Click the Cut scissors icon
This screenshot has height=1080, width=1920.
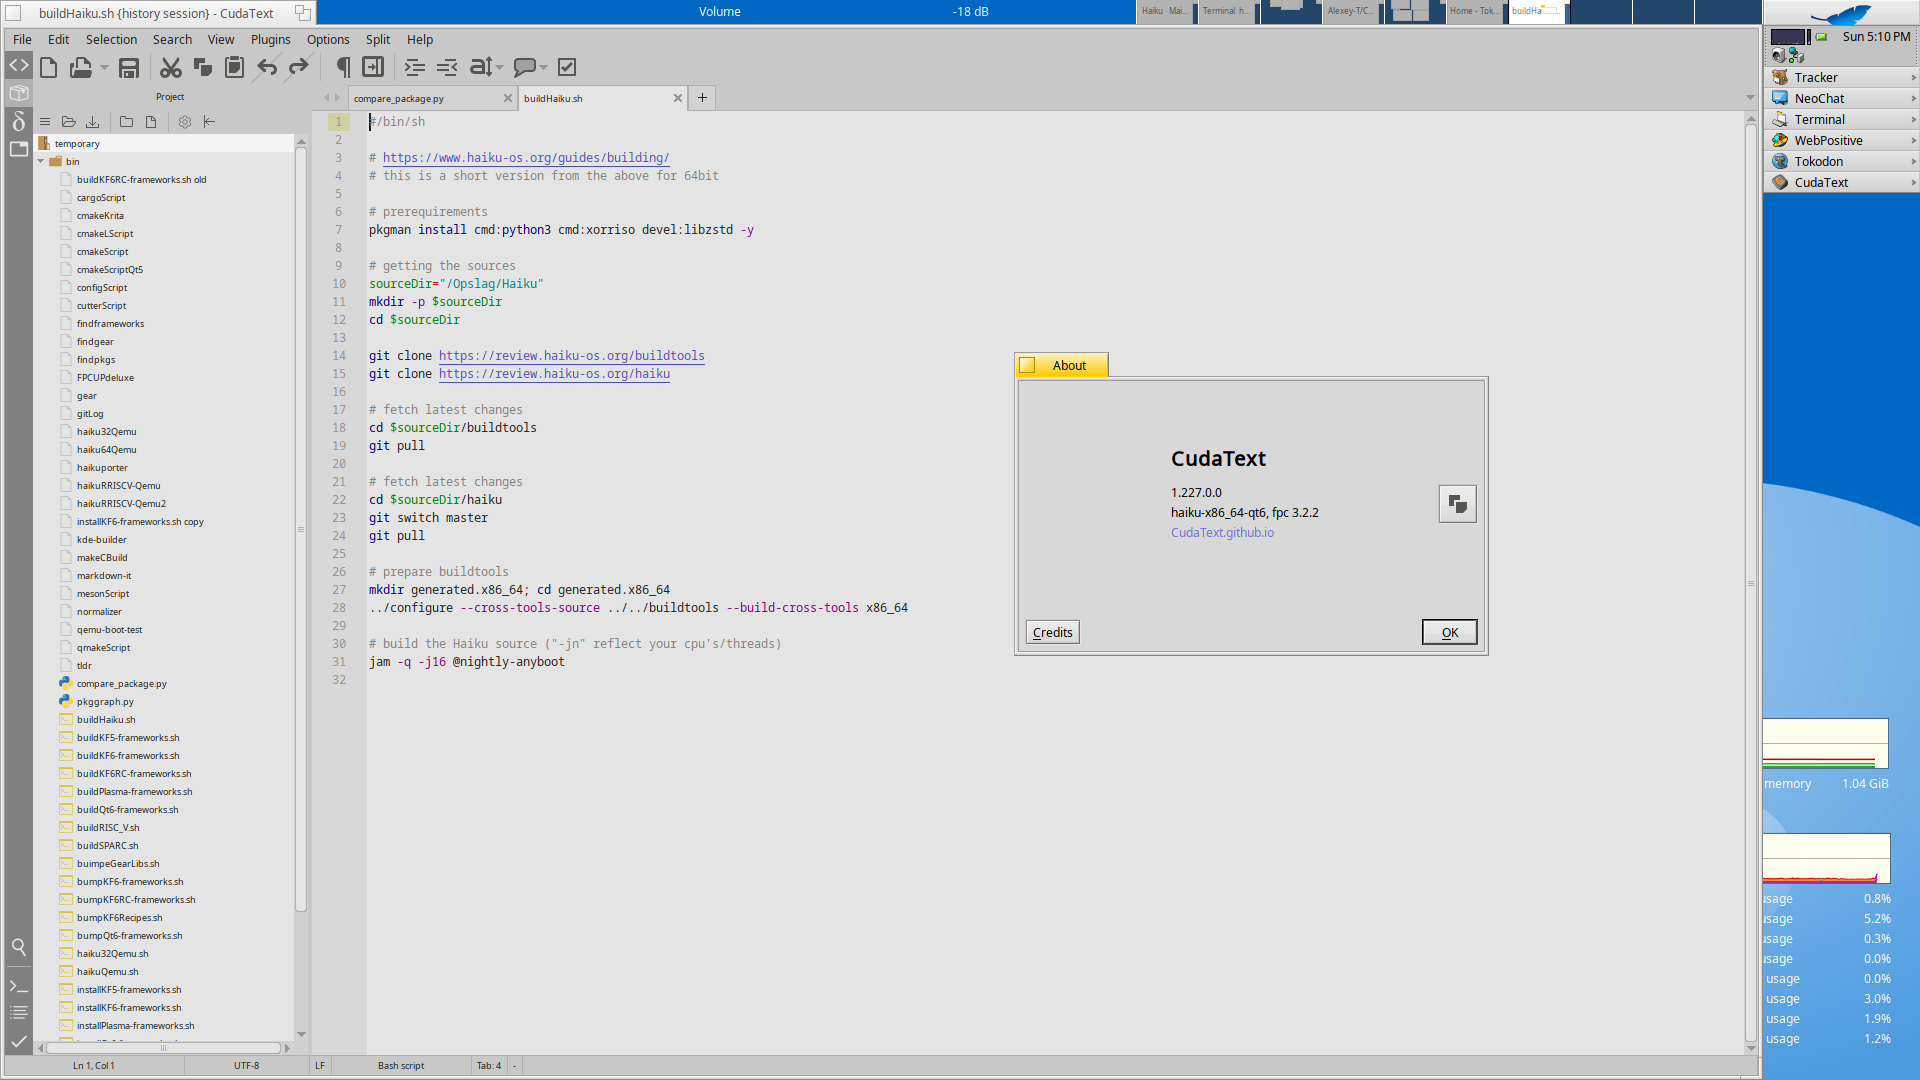tap(171, 67)
